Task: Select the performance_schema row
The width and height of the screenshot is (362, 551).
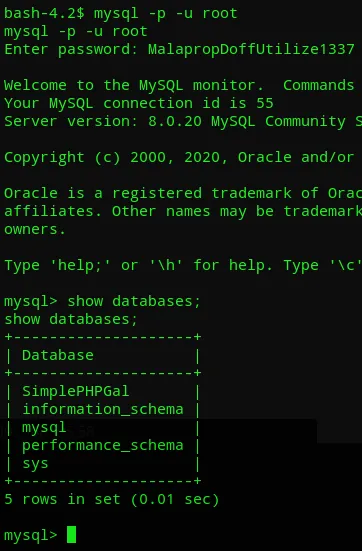Action: pos(103,445)
